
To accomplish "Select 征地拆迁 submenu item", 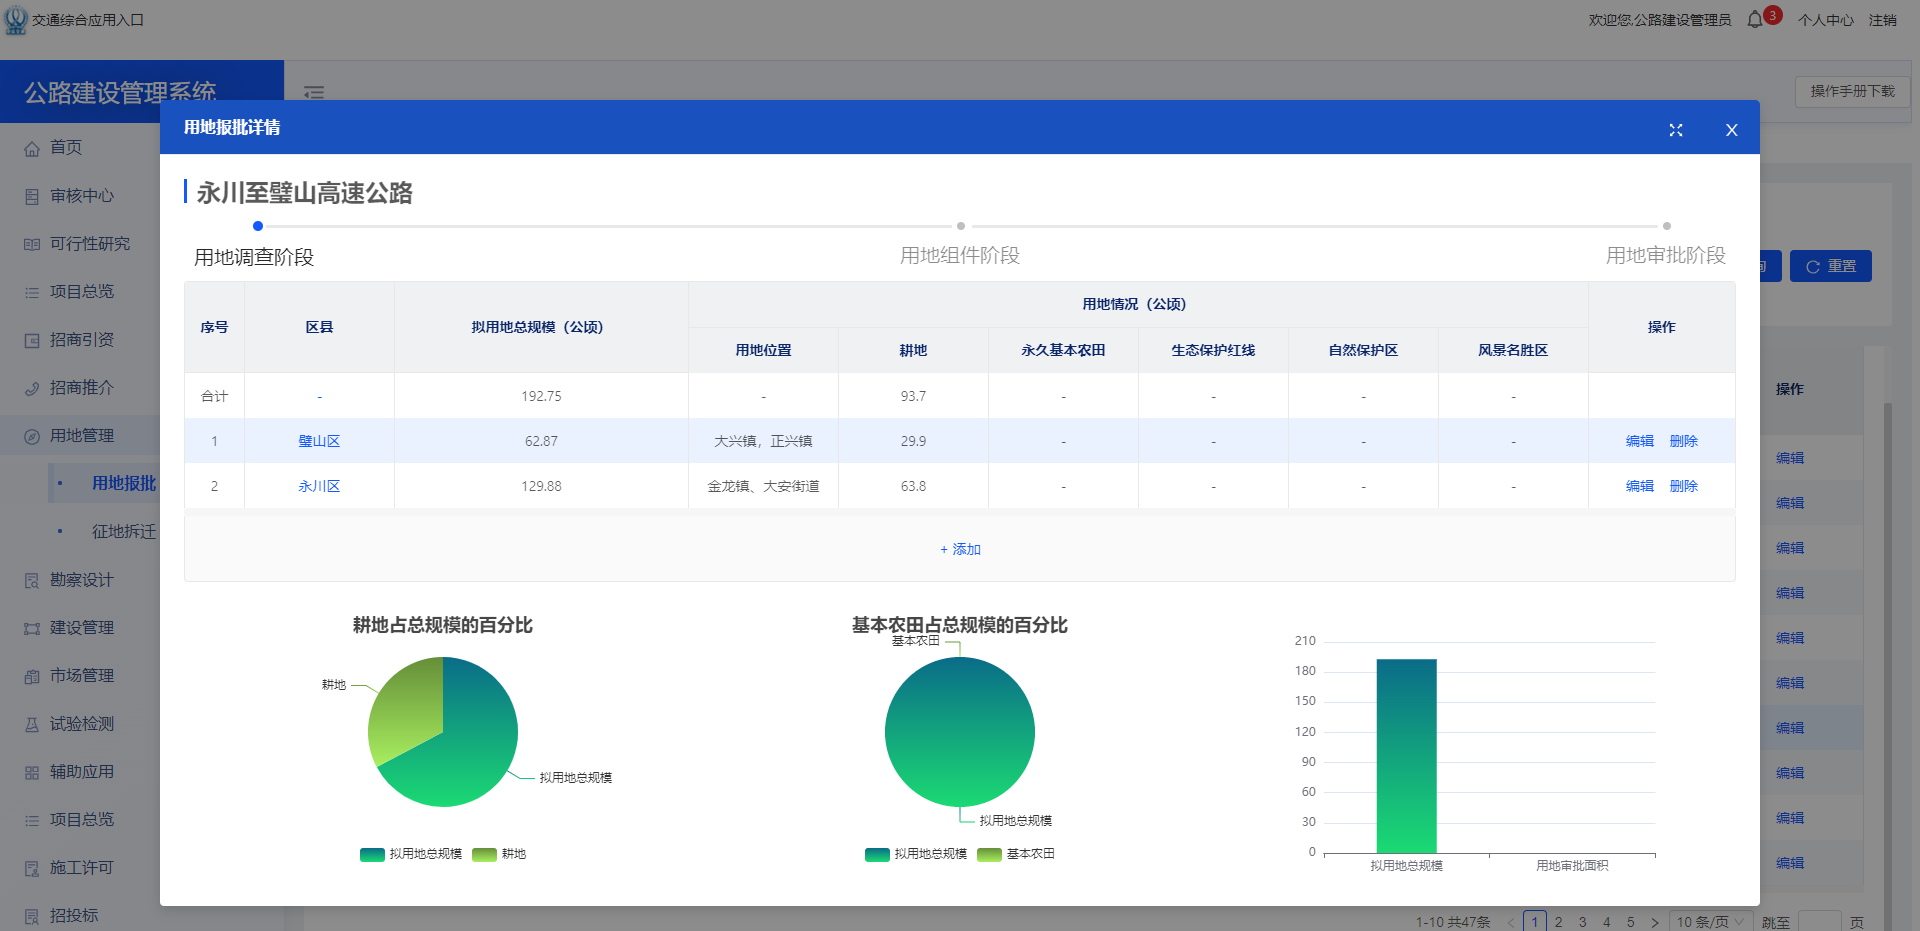I will point(124,531).
